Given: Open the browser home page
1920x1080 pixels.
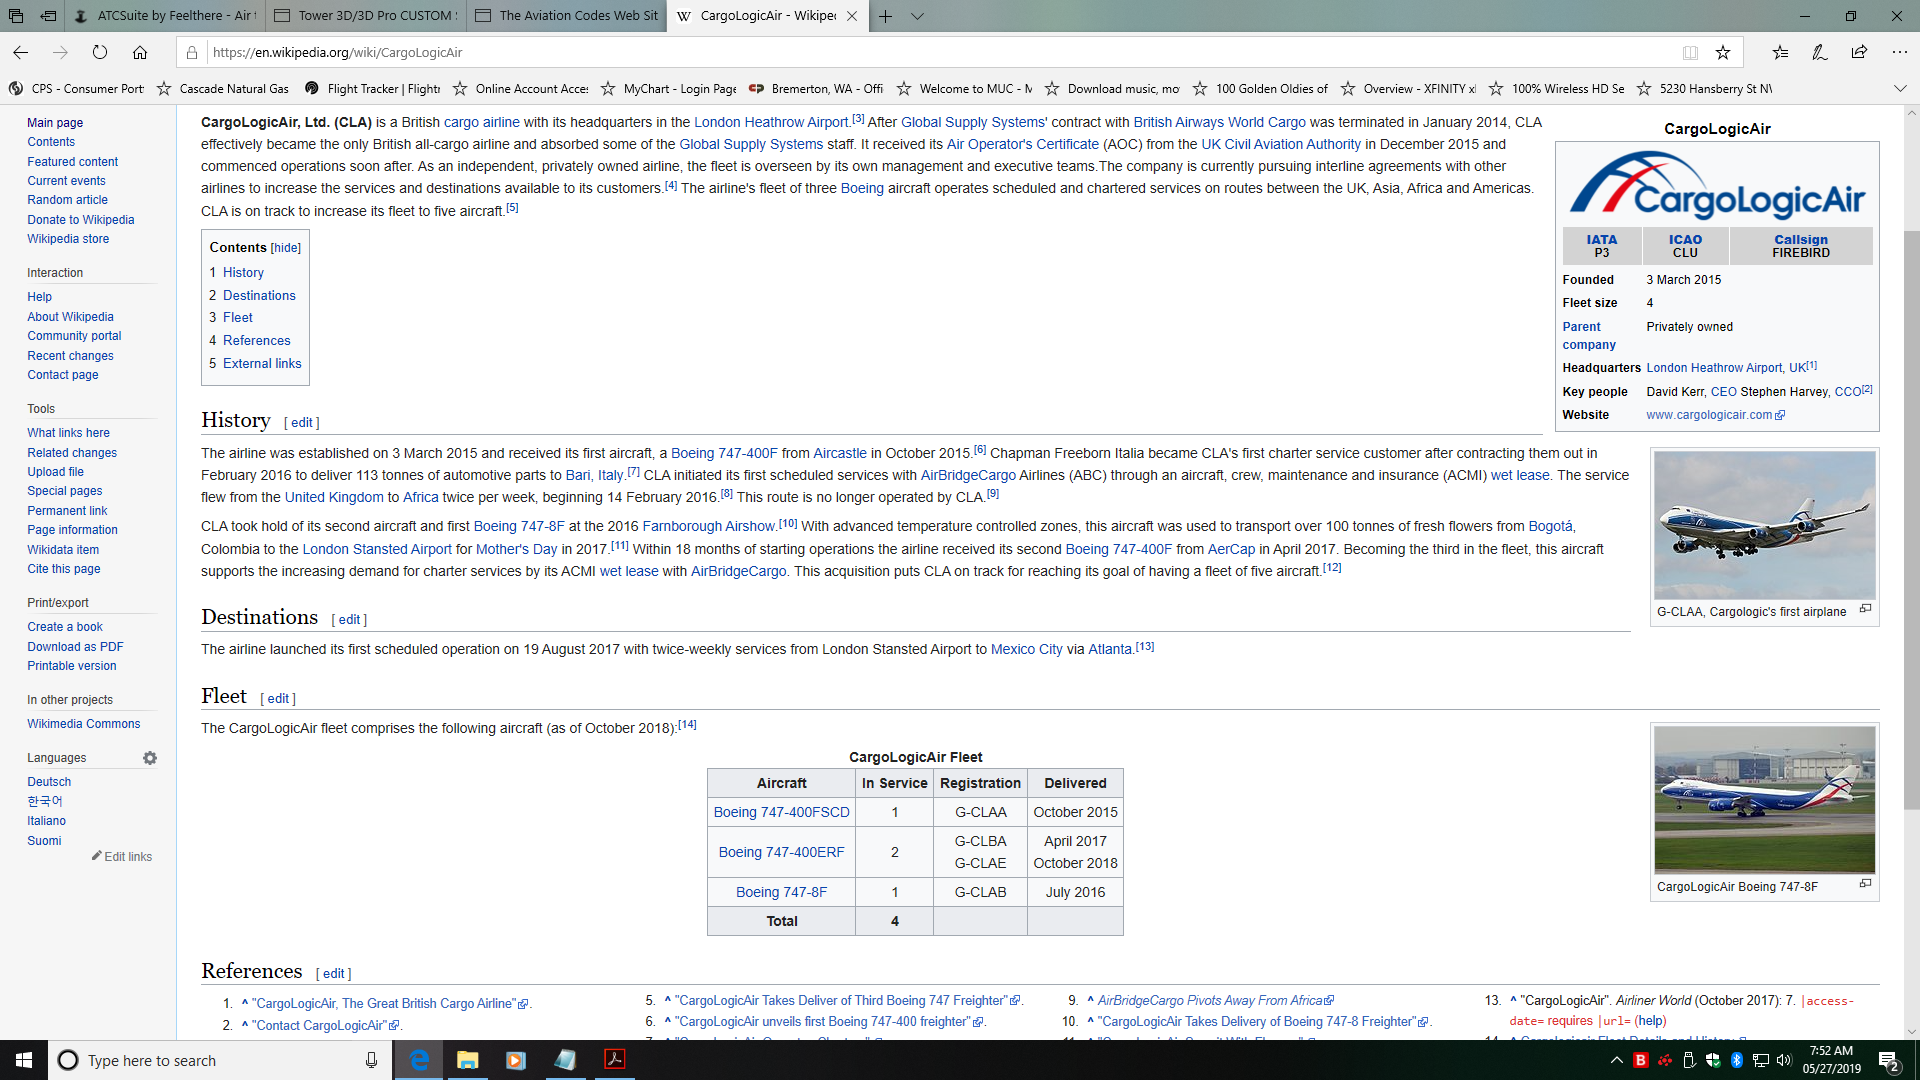Looking at the screenshot, I should pos(140,52).
